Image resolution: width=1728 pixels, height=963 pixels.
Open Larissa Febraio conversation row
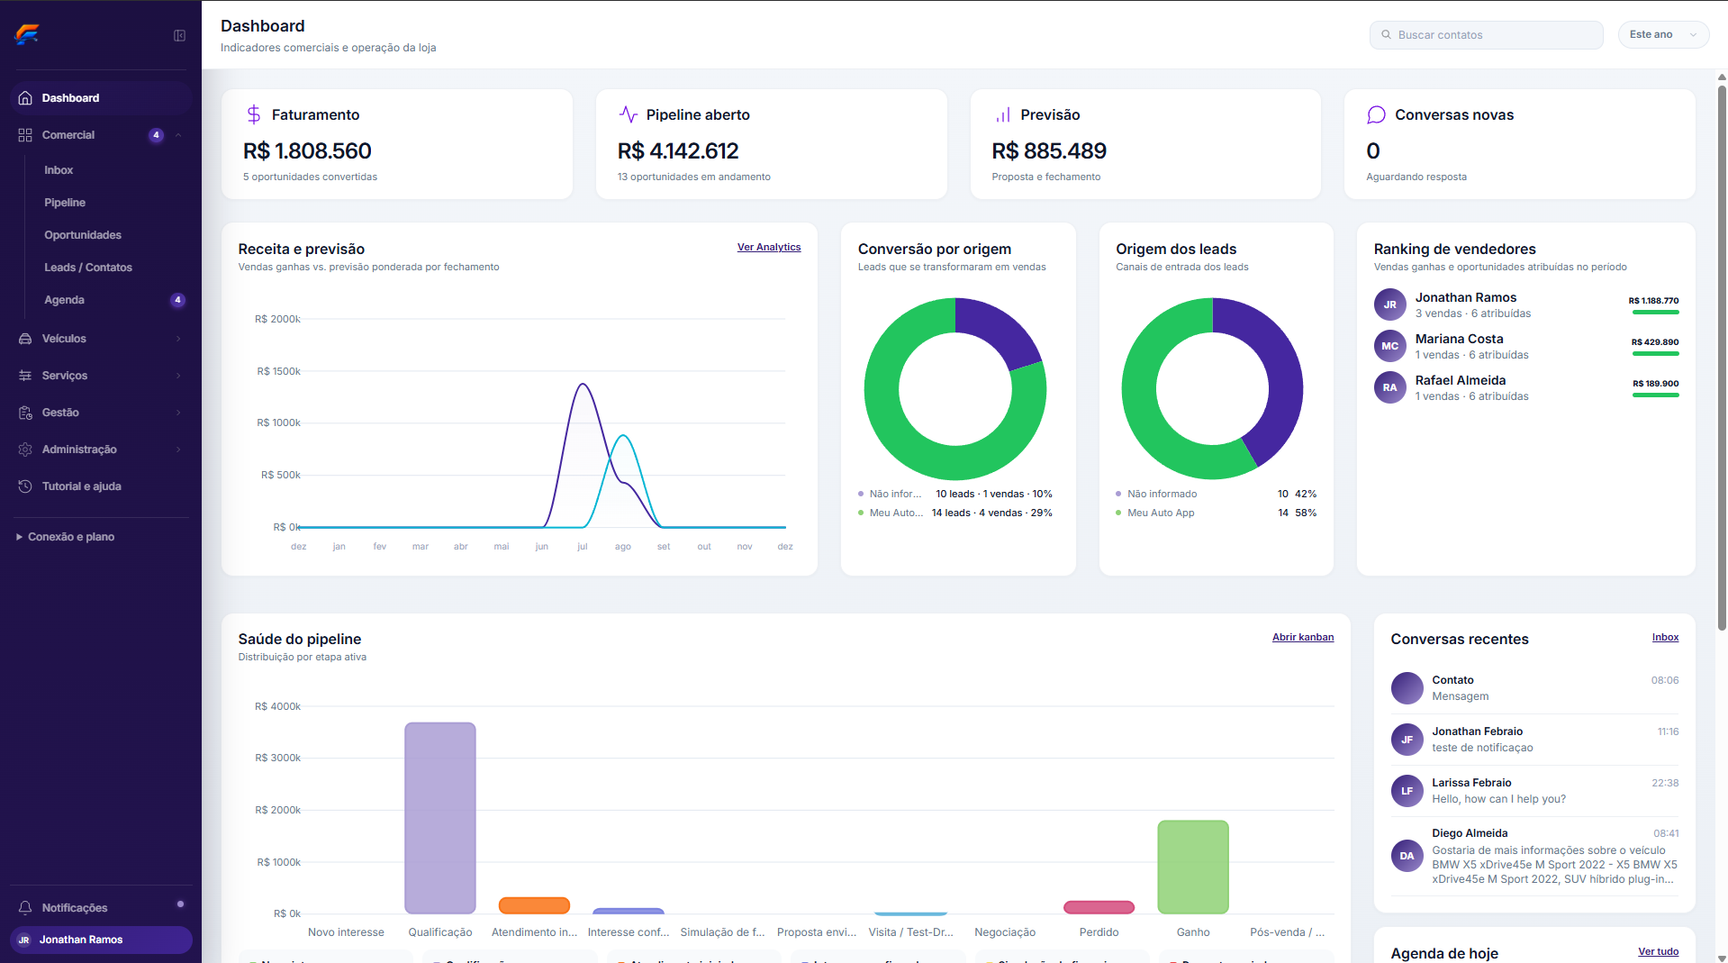[1534, 791]
